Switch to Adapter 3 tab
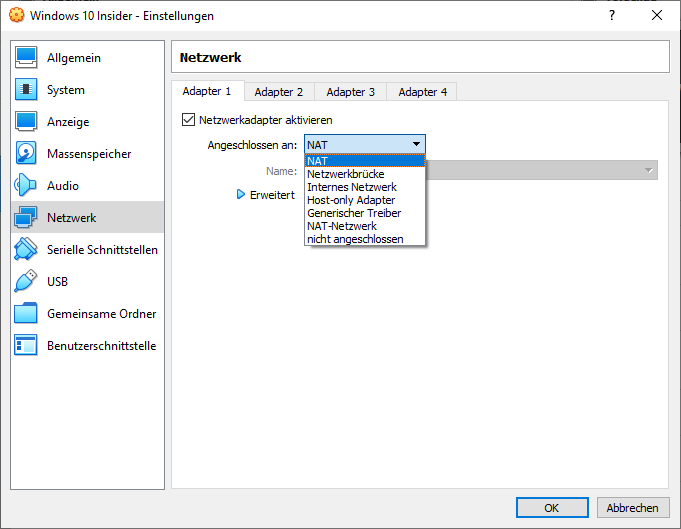Image resolution: width=681 pixels, height=529 pixels. pos(350,92)
